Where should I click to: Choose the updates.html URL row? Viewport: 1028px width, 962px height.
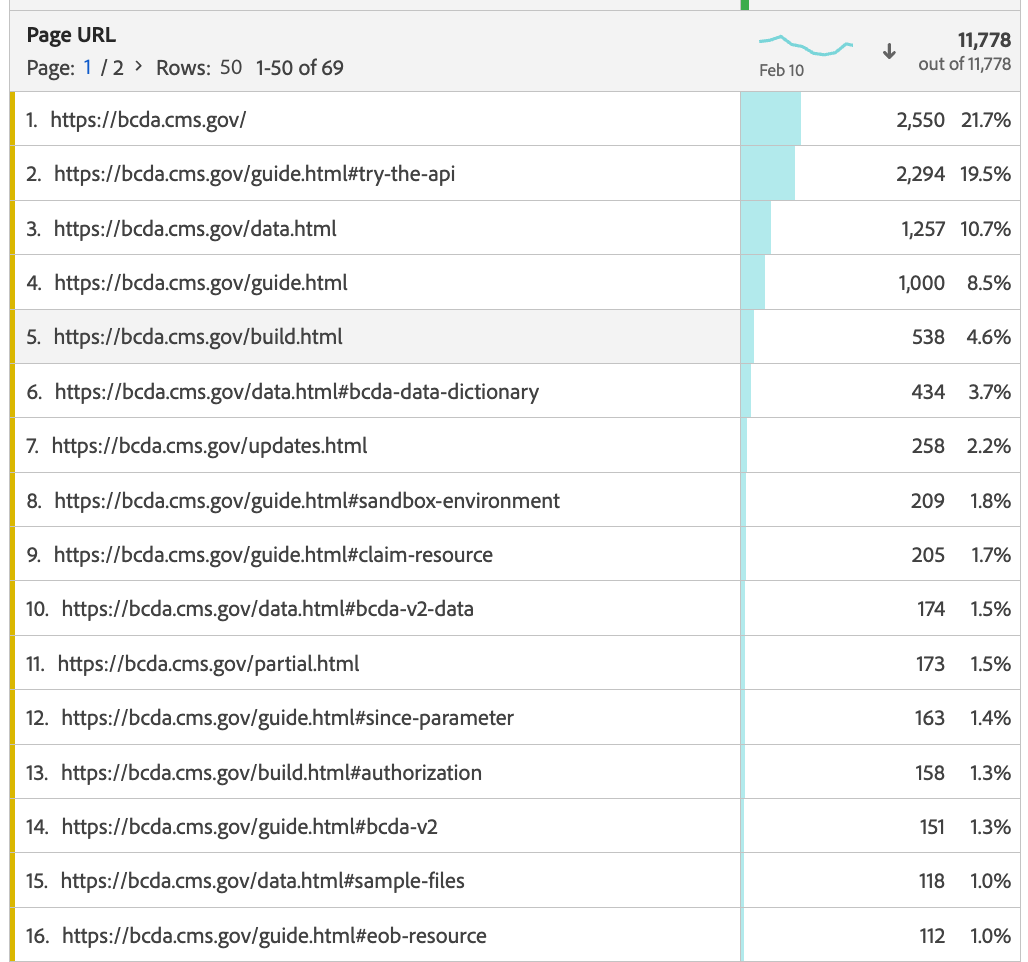[x=209, y=446]
